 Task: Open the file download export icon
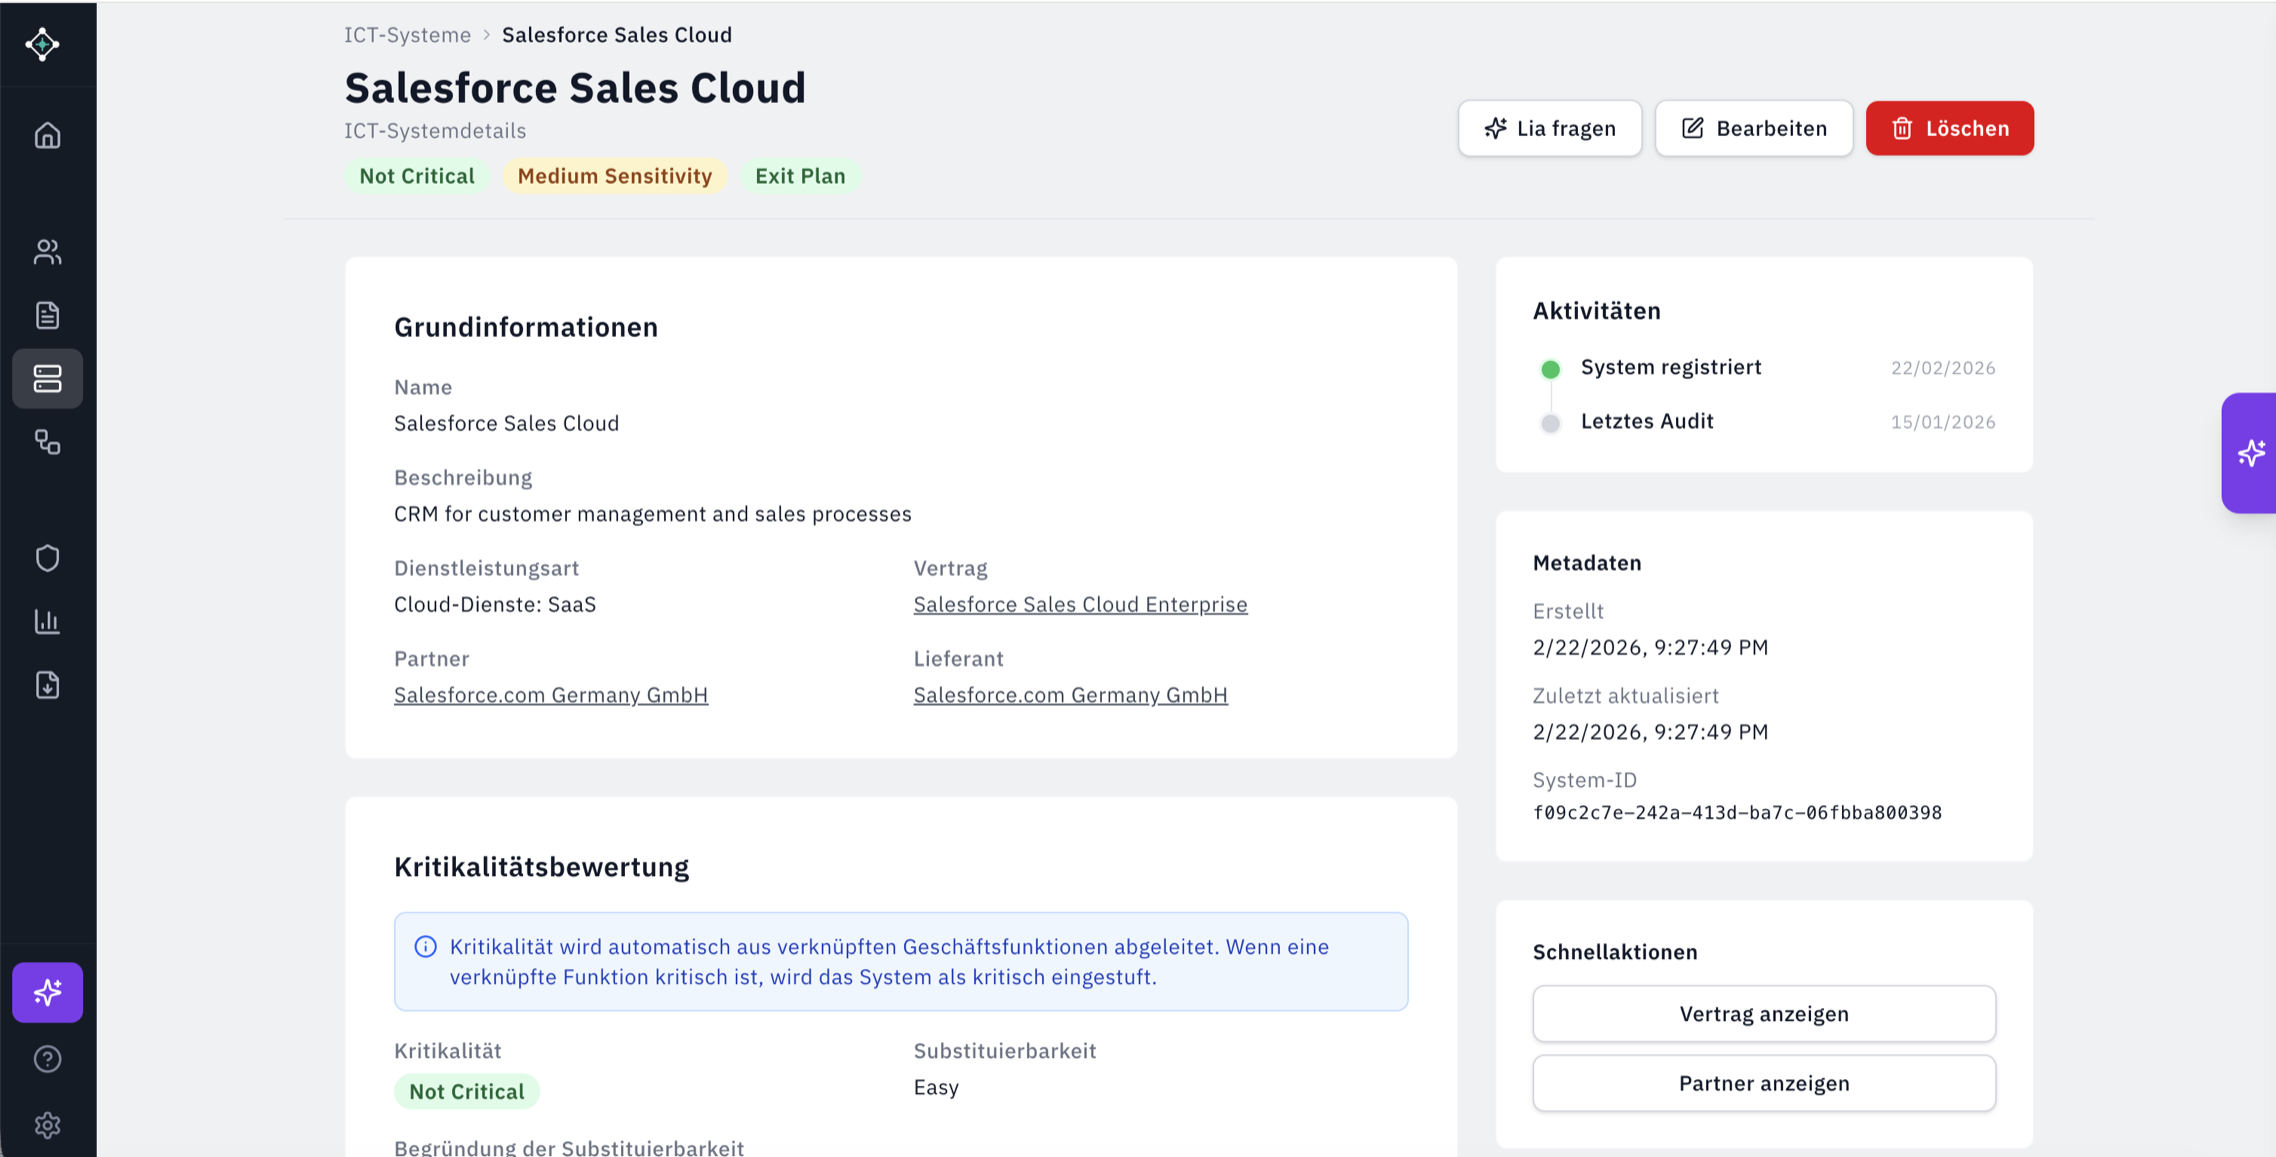(x=47, y=685)
